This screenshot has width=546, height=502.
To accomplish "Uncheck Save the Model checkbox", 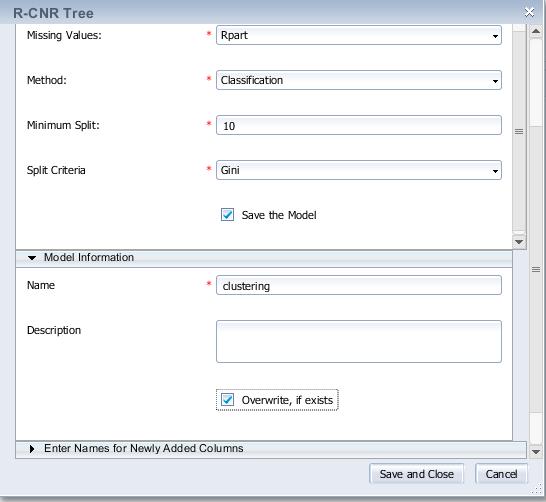I will tap(227, 215).
